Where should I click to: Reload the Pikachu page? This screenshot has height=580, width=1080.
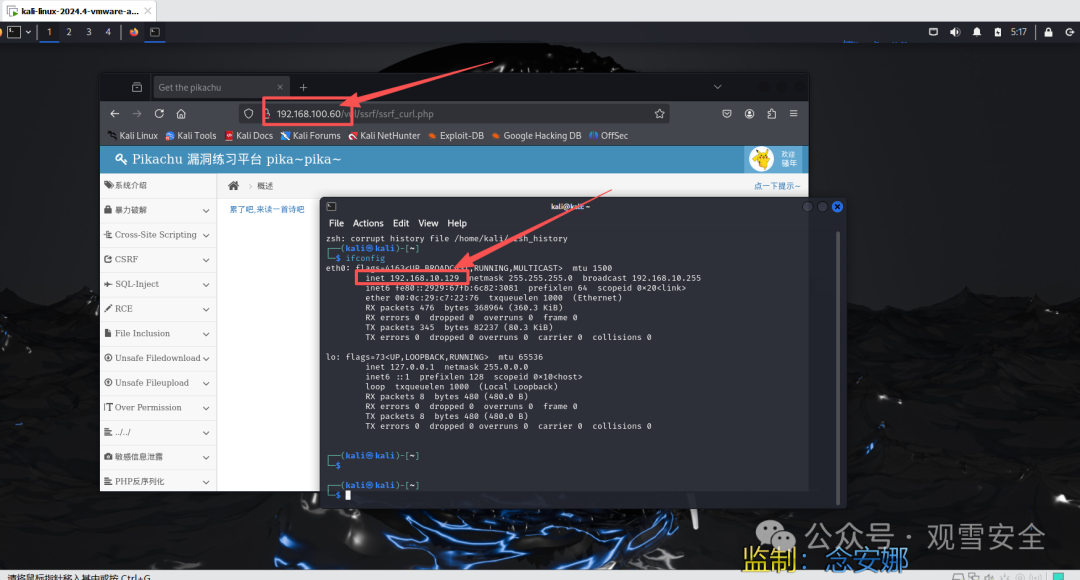pos(159,114)
